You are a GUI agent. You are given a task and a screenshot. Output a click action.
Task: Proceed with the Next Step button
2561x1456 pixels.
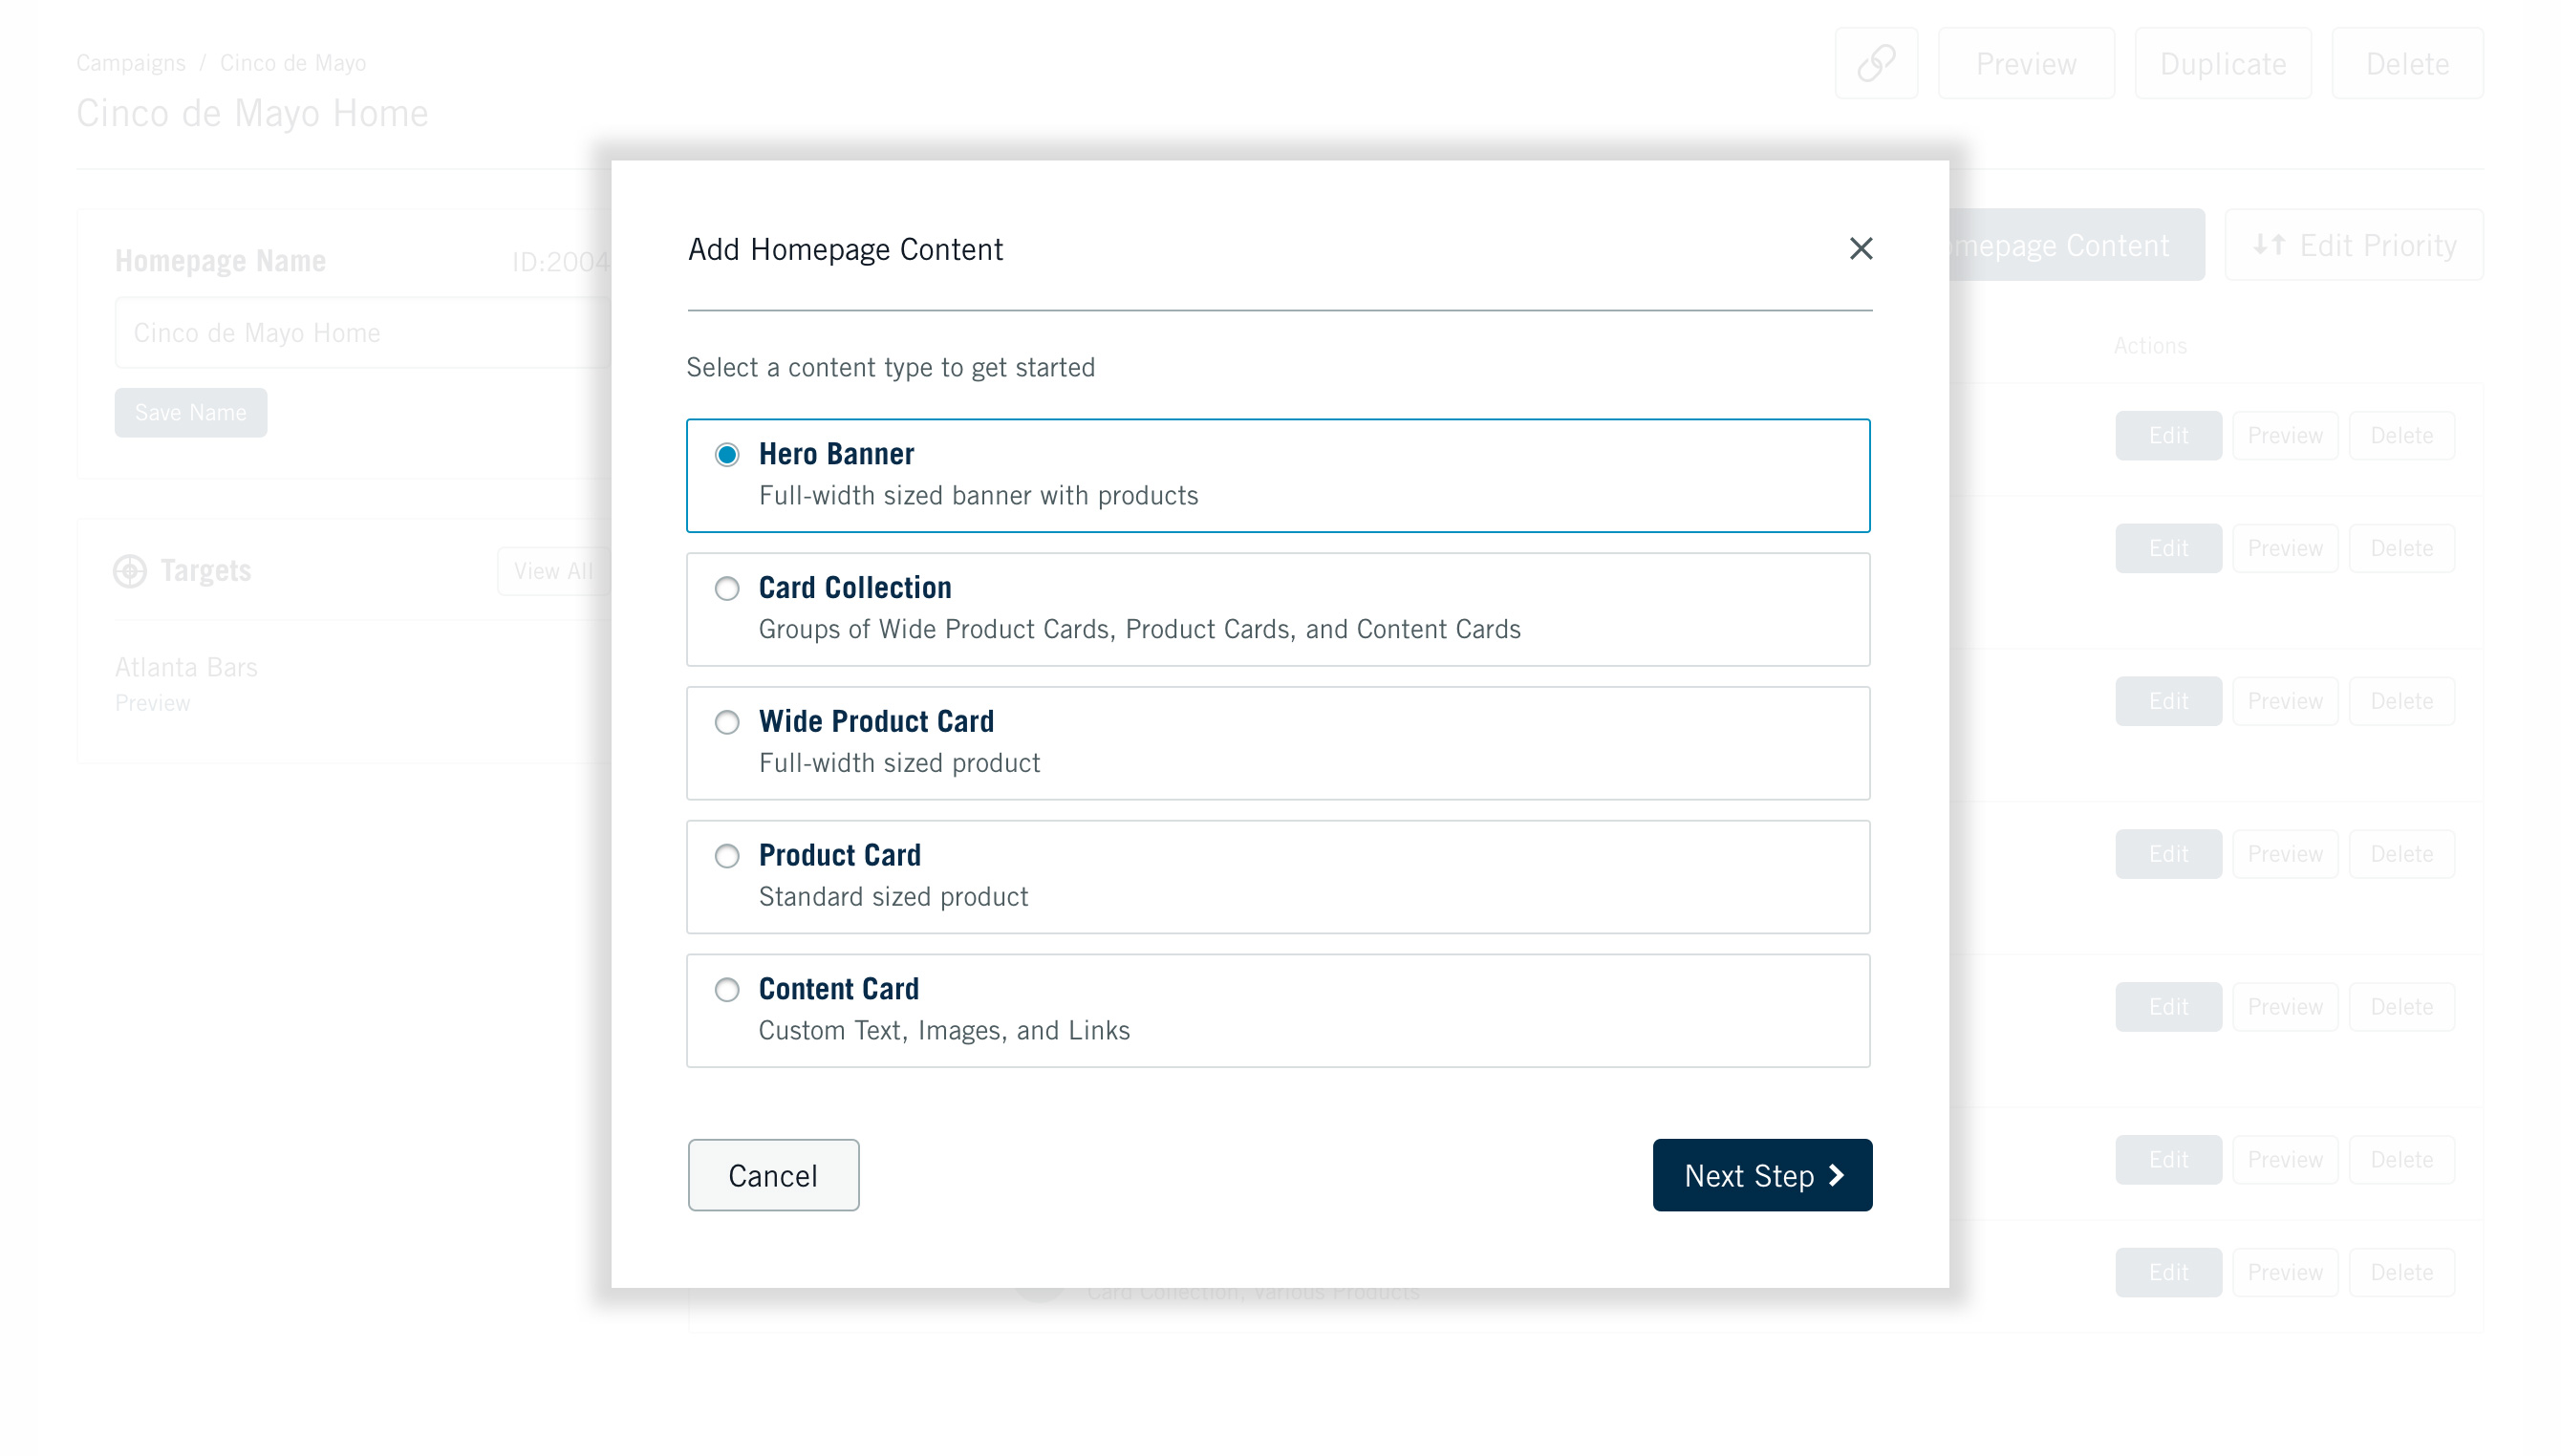click(x=1762, y=1175)
